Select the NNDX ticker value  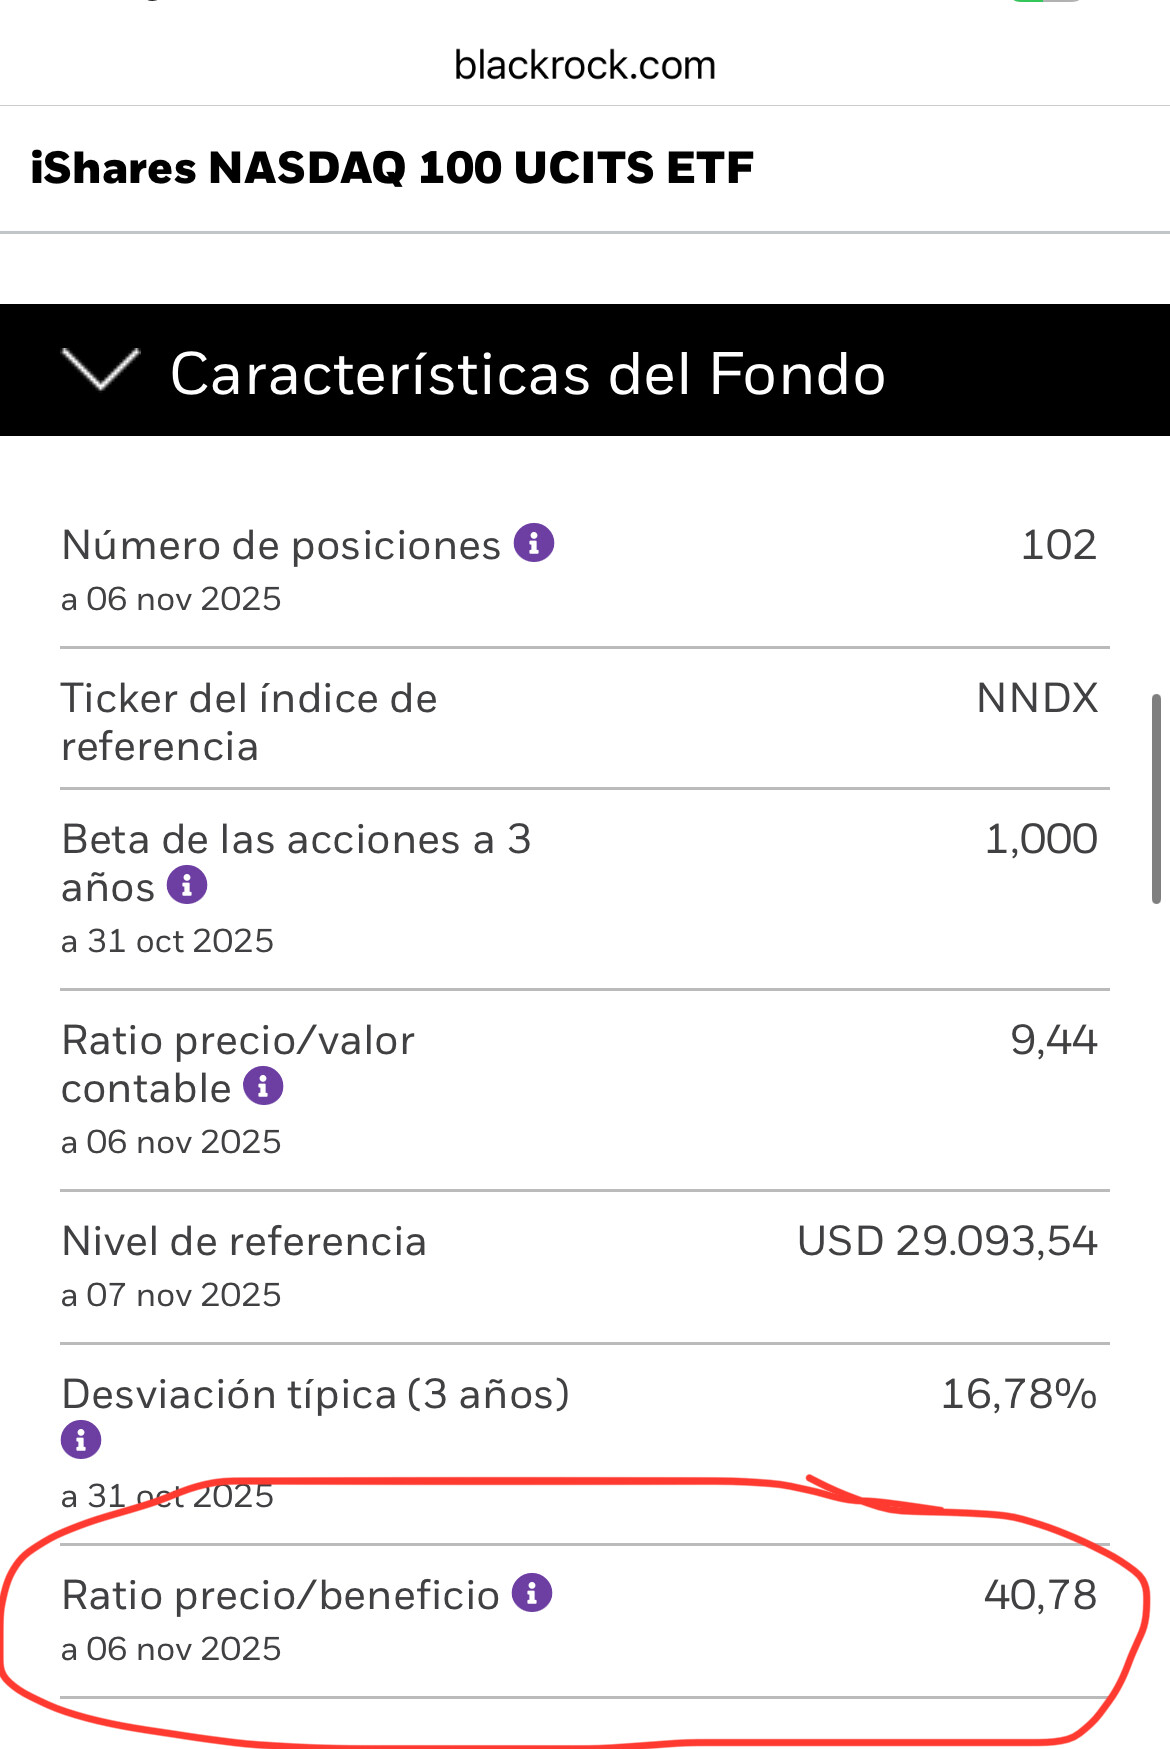click(1037, 698)
